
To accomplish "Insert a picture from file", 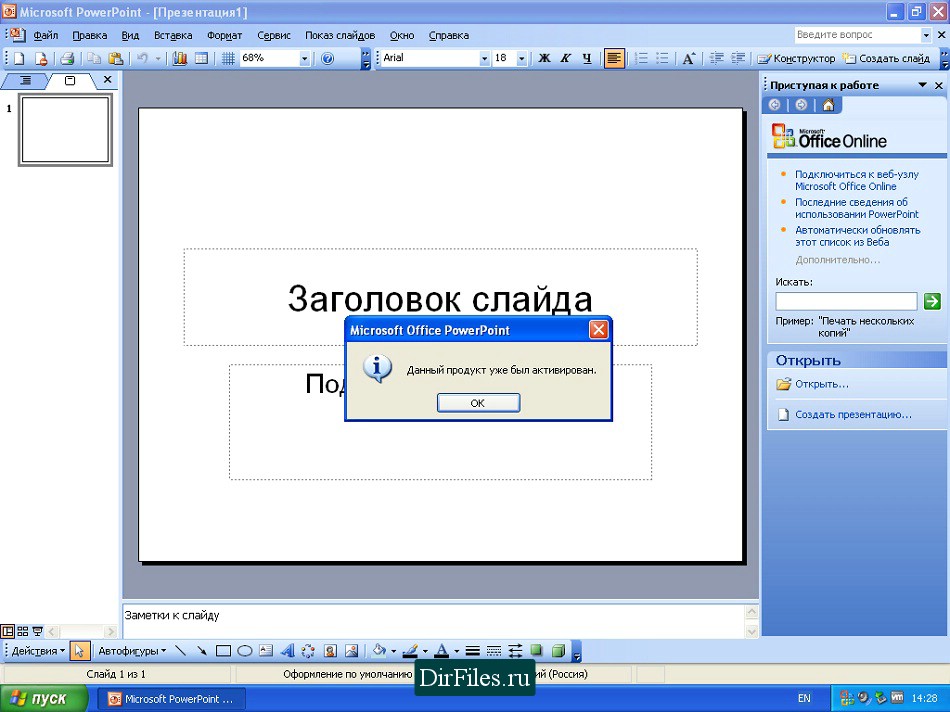I will [351, 651].
